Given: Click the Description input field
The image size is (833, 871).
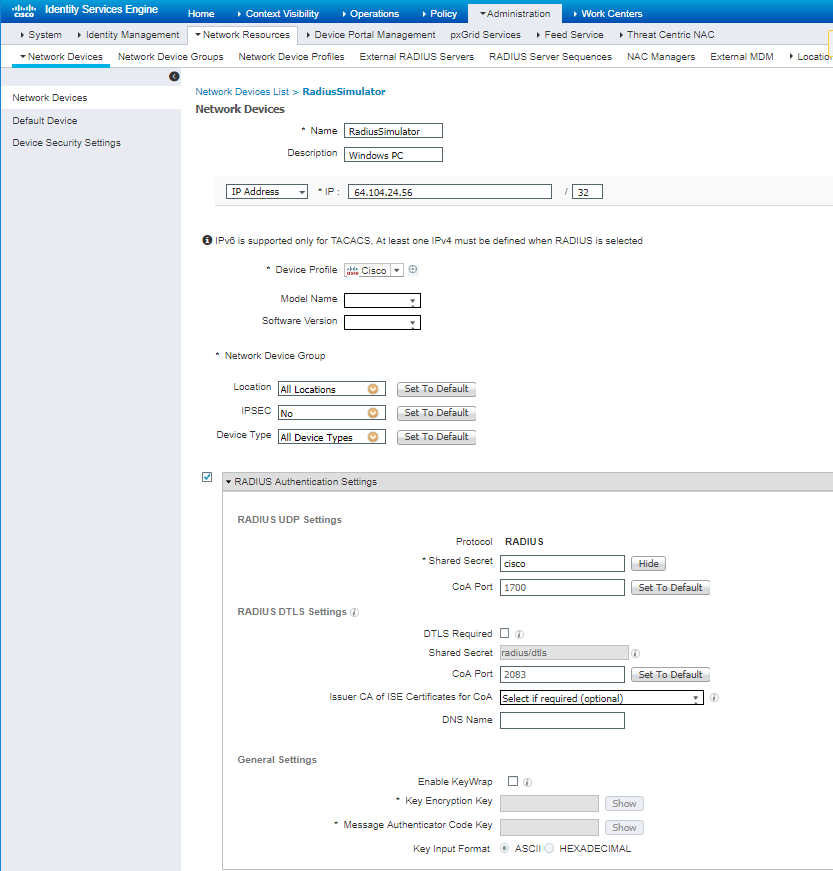Looking at the screenshot, I should coord(393,154).
